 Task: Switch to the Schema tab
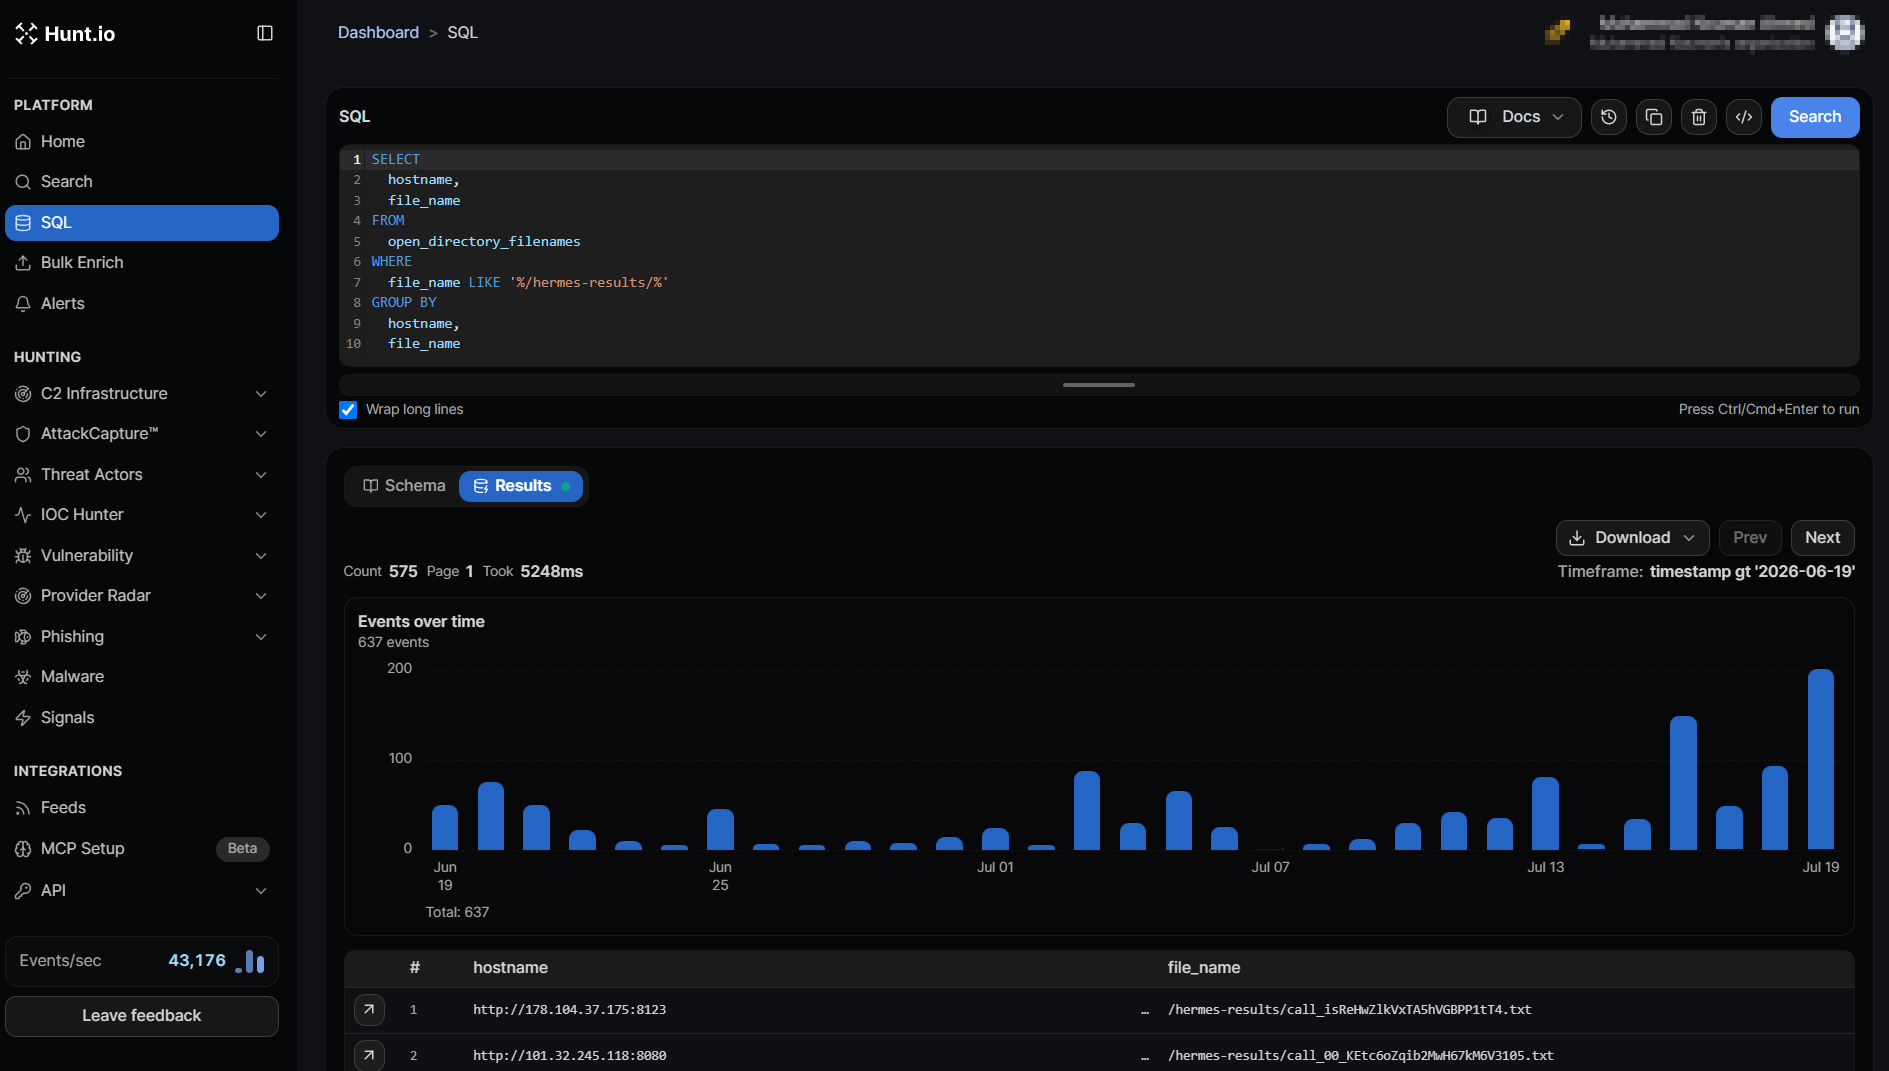(404, 486)
